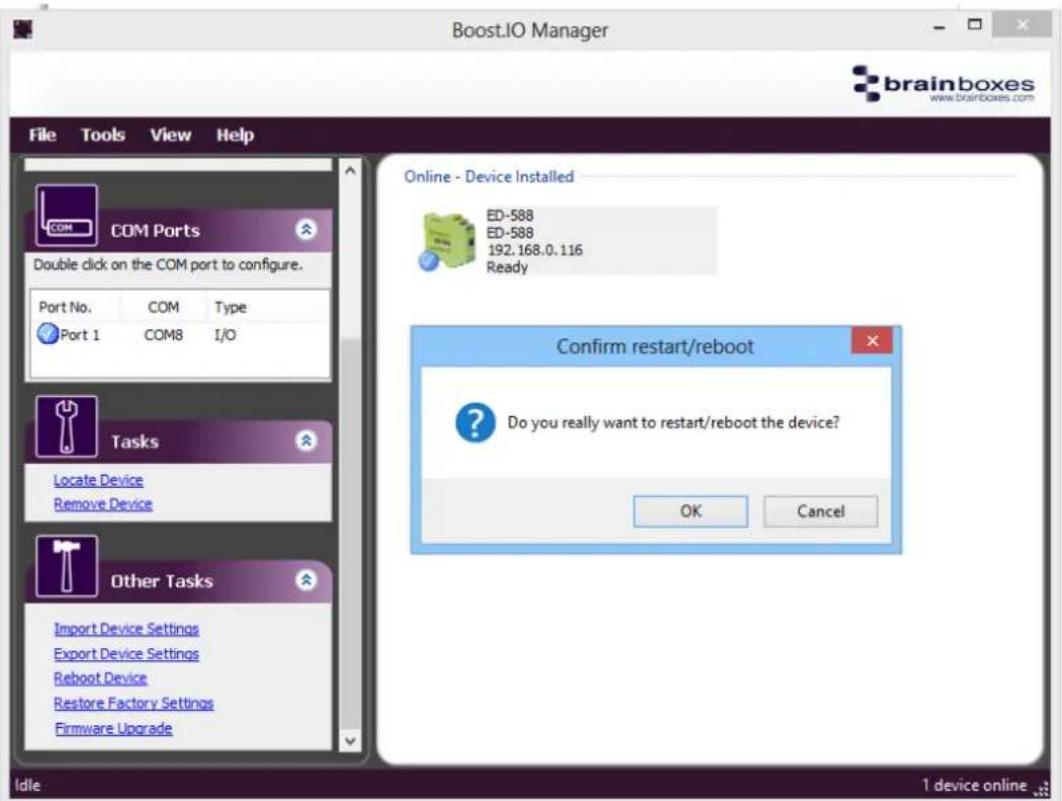Click the Idle status bar text

27,785
